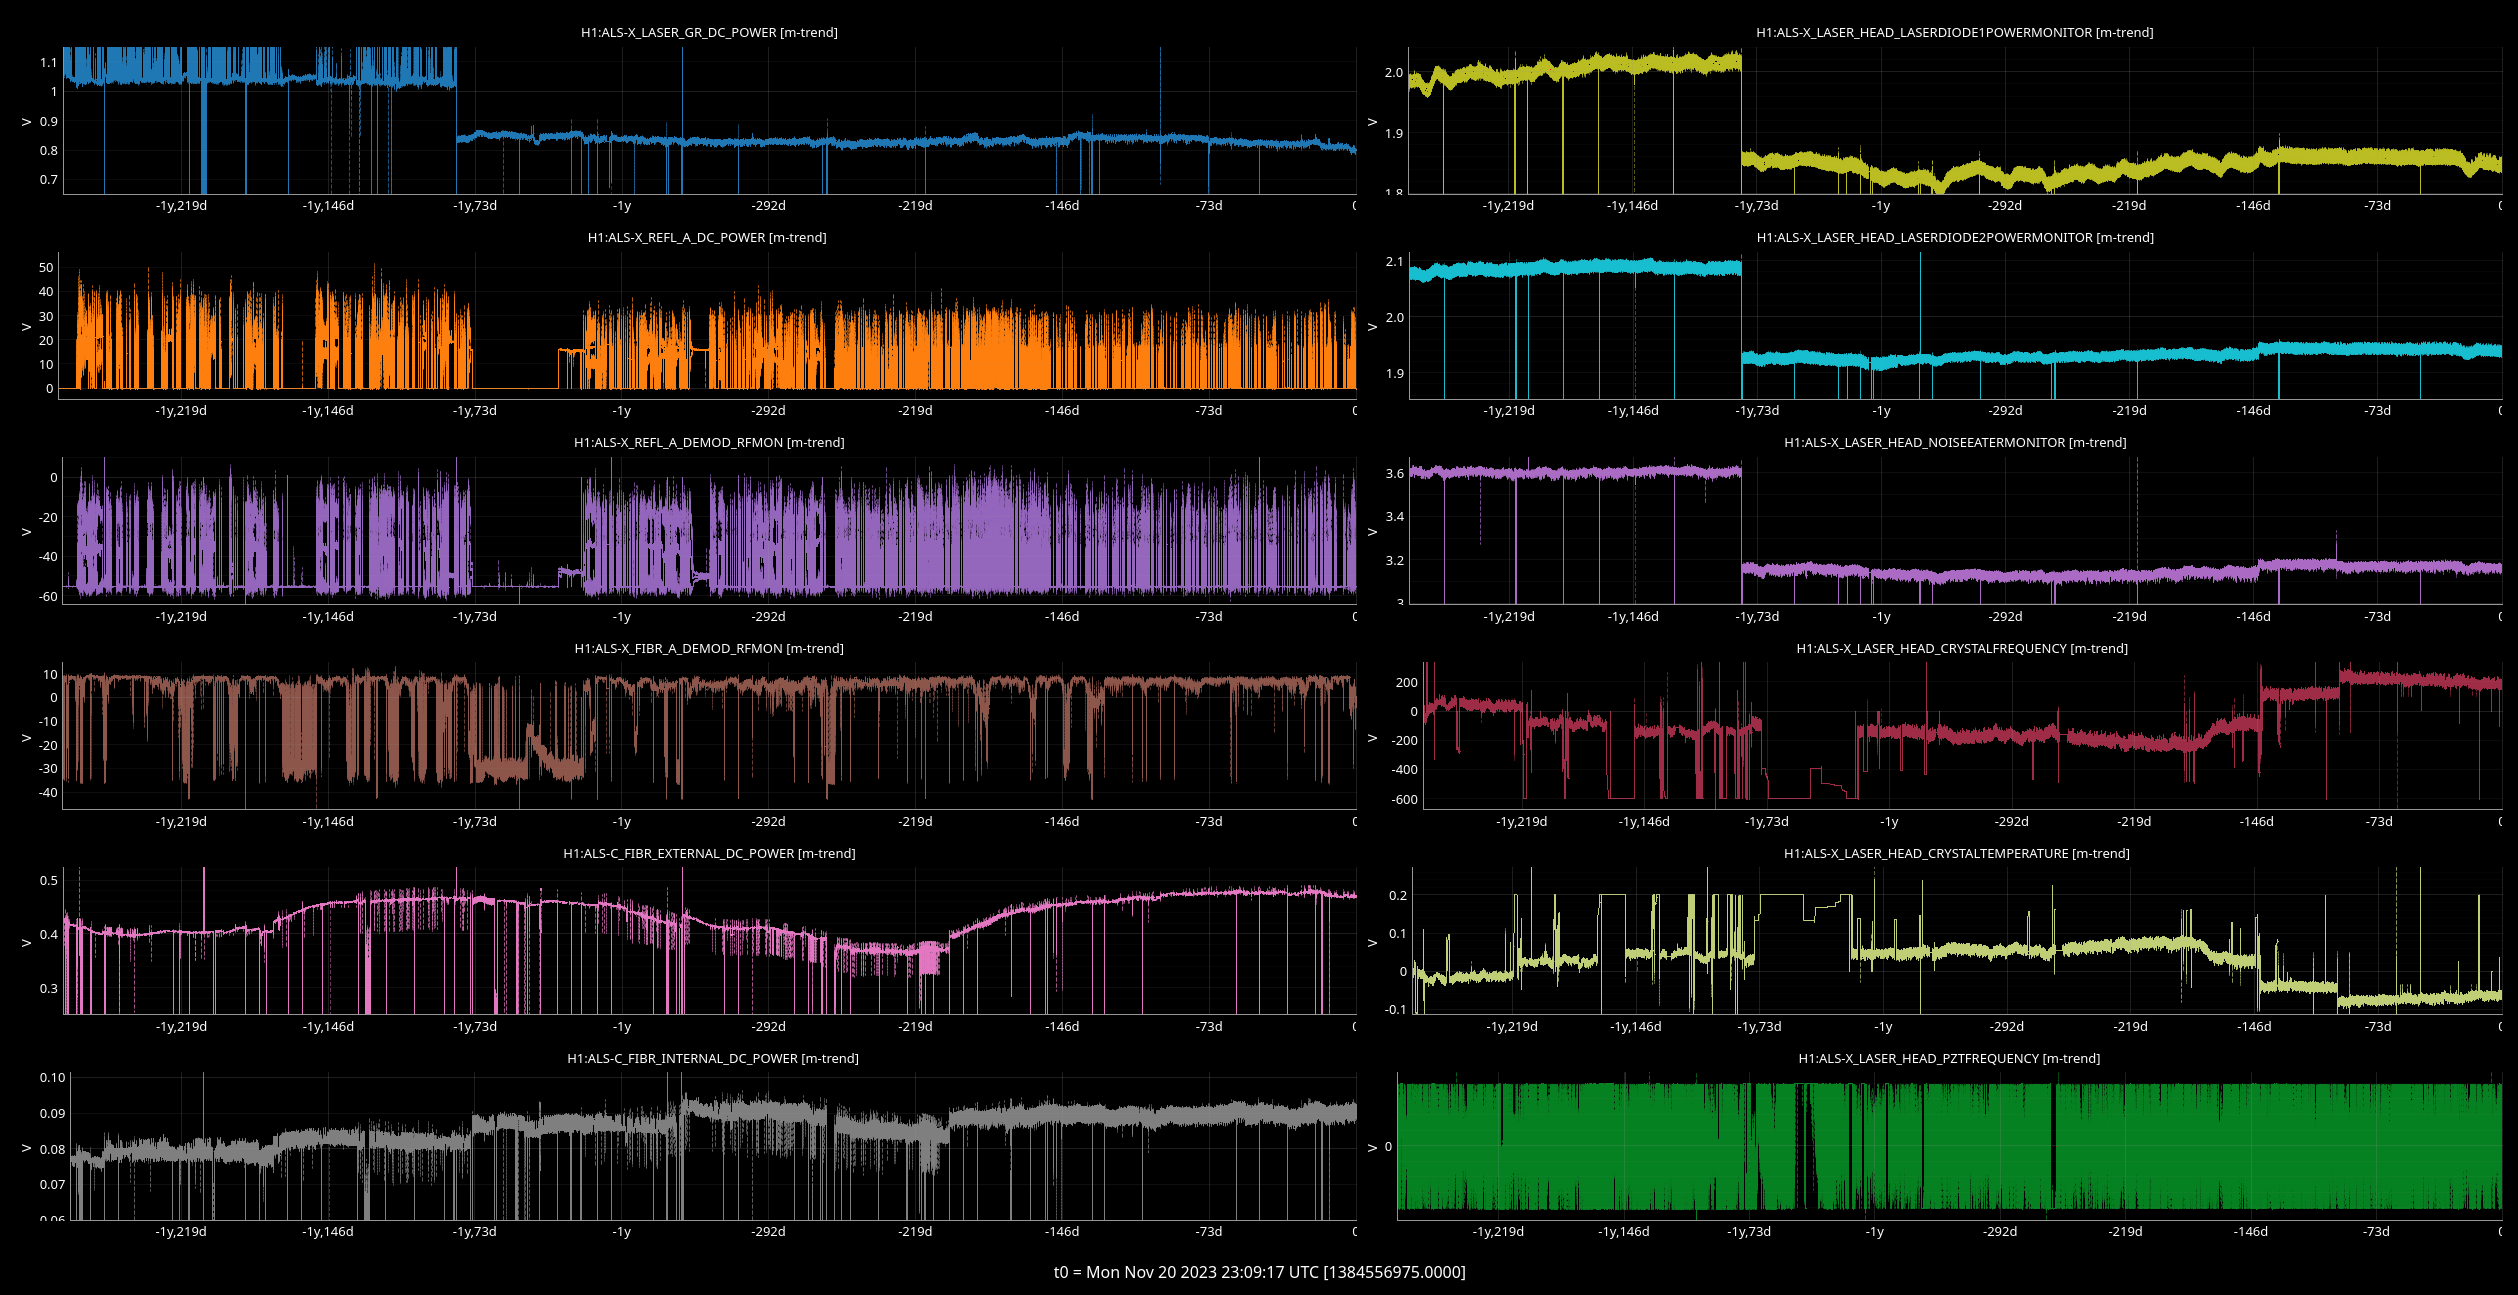Click the t0 timestamp text at bottom
The height and width of the screenshot is (1295, 2518).
point(1259,1272)
